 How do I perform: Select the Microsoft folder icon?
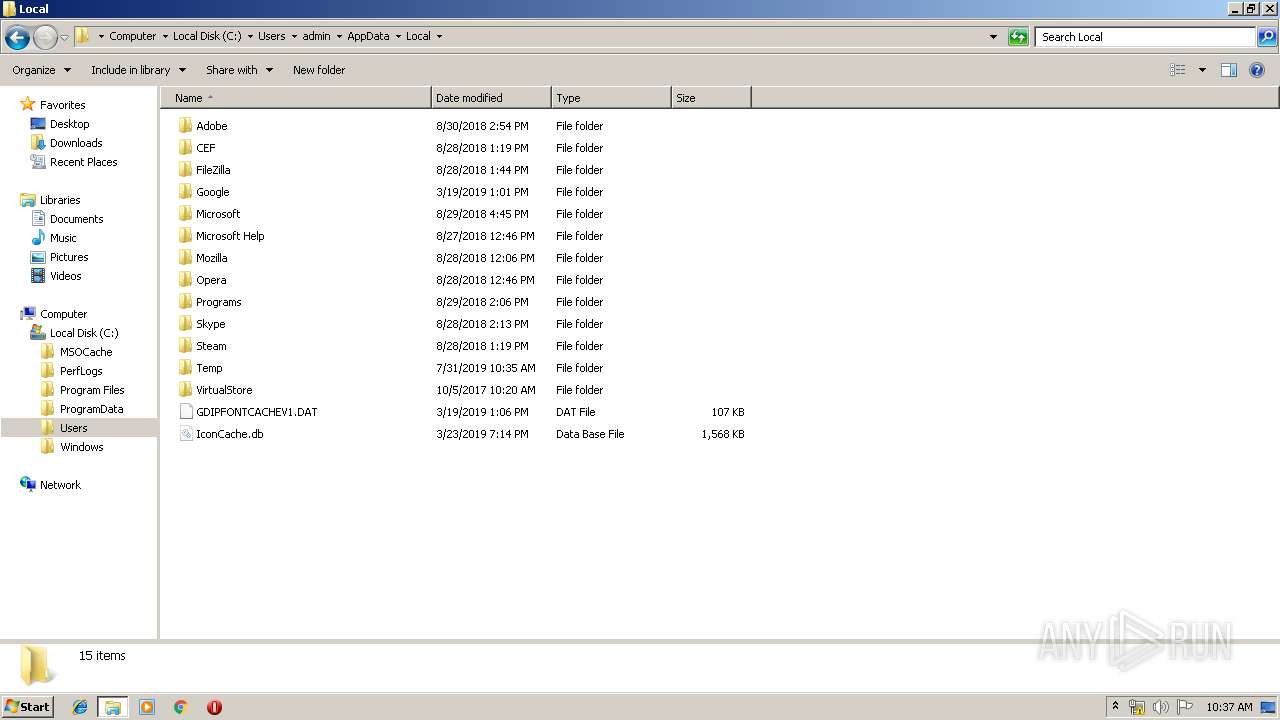tap(185, 214)
